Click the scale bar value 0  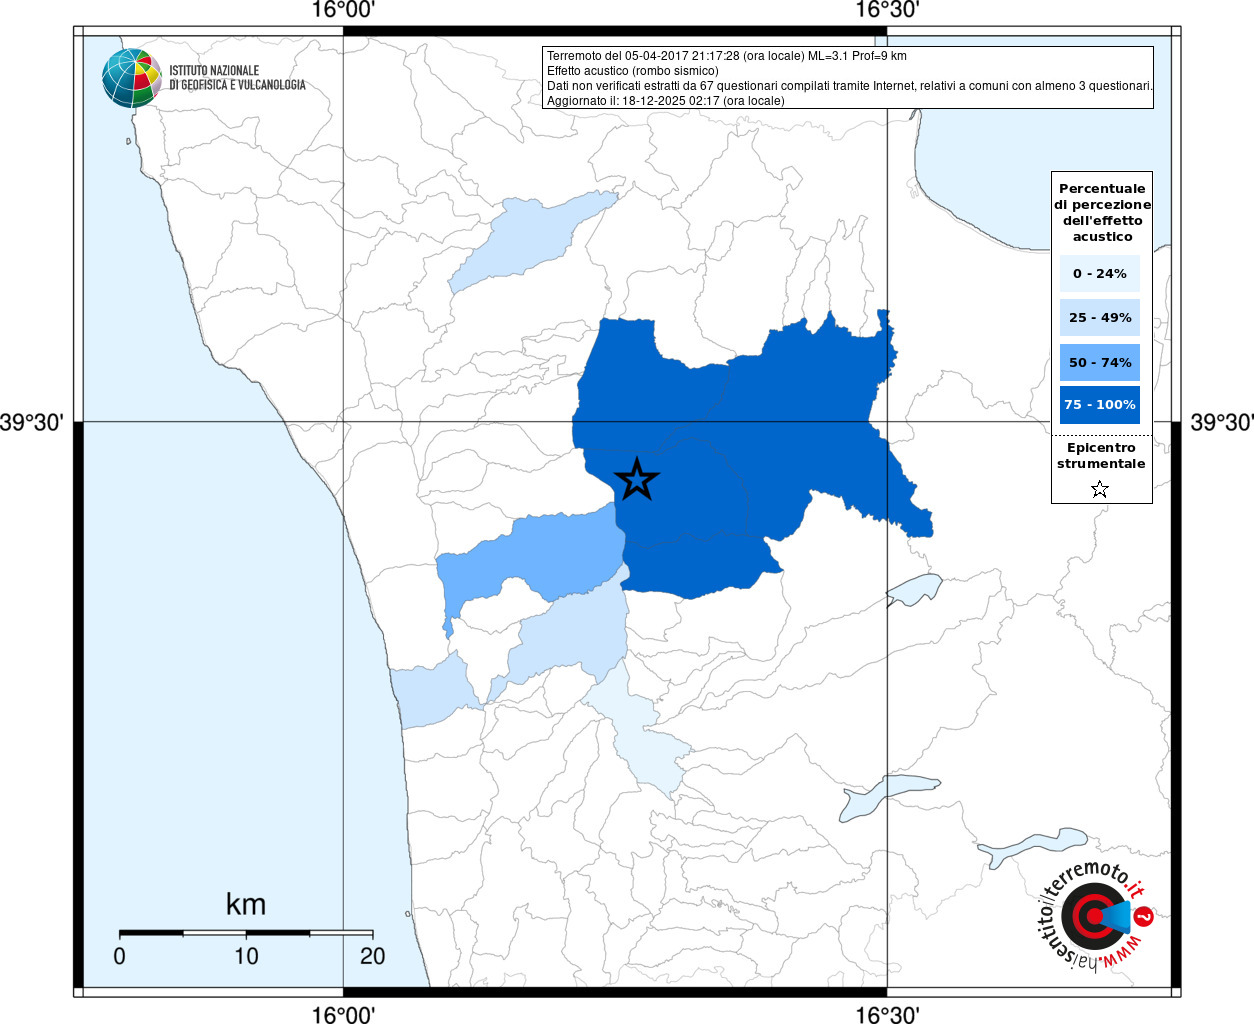[120, 956]
